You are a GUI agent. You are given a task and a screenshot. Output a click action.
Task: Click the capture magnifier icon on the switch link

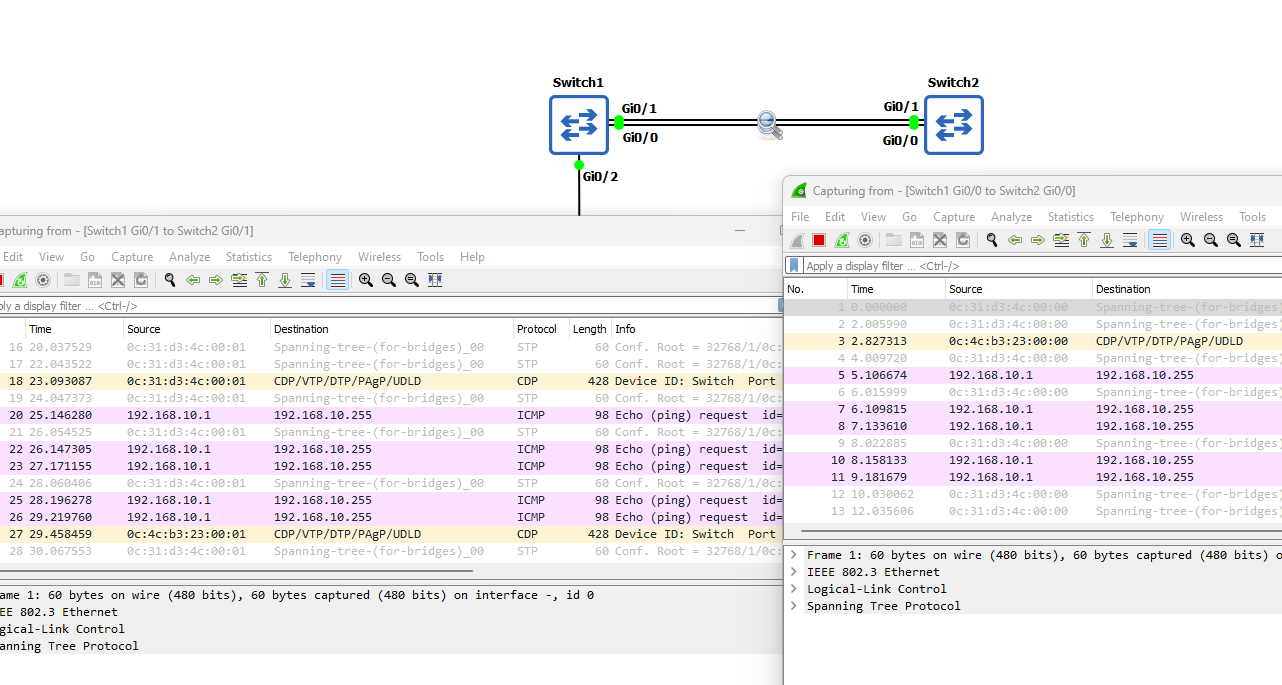pos(769,124)
